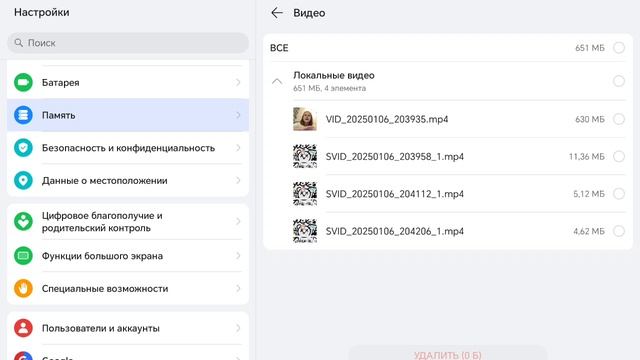Open Цифровое благополучие via its chevron
640x360 pixels.
click(x=238, y=221)
